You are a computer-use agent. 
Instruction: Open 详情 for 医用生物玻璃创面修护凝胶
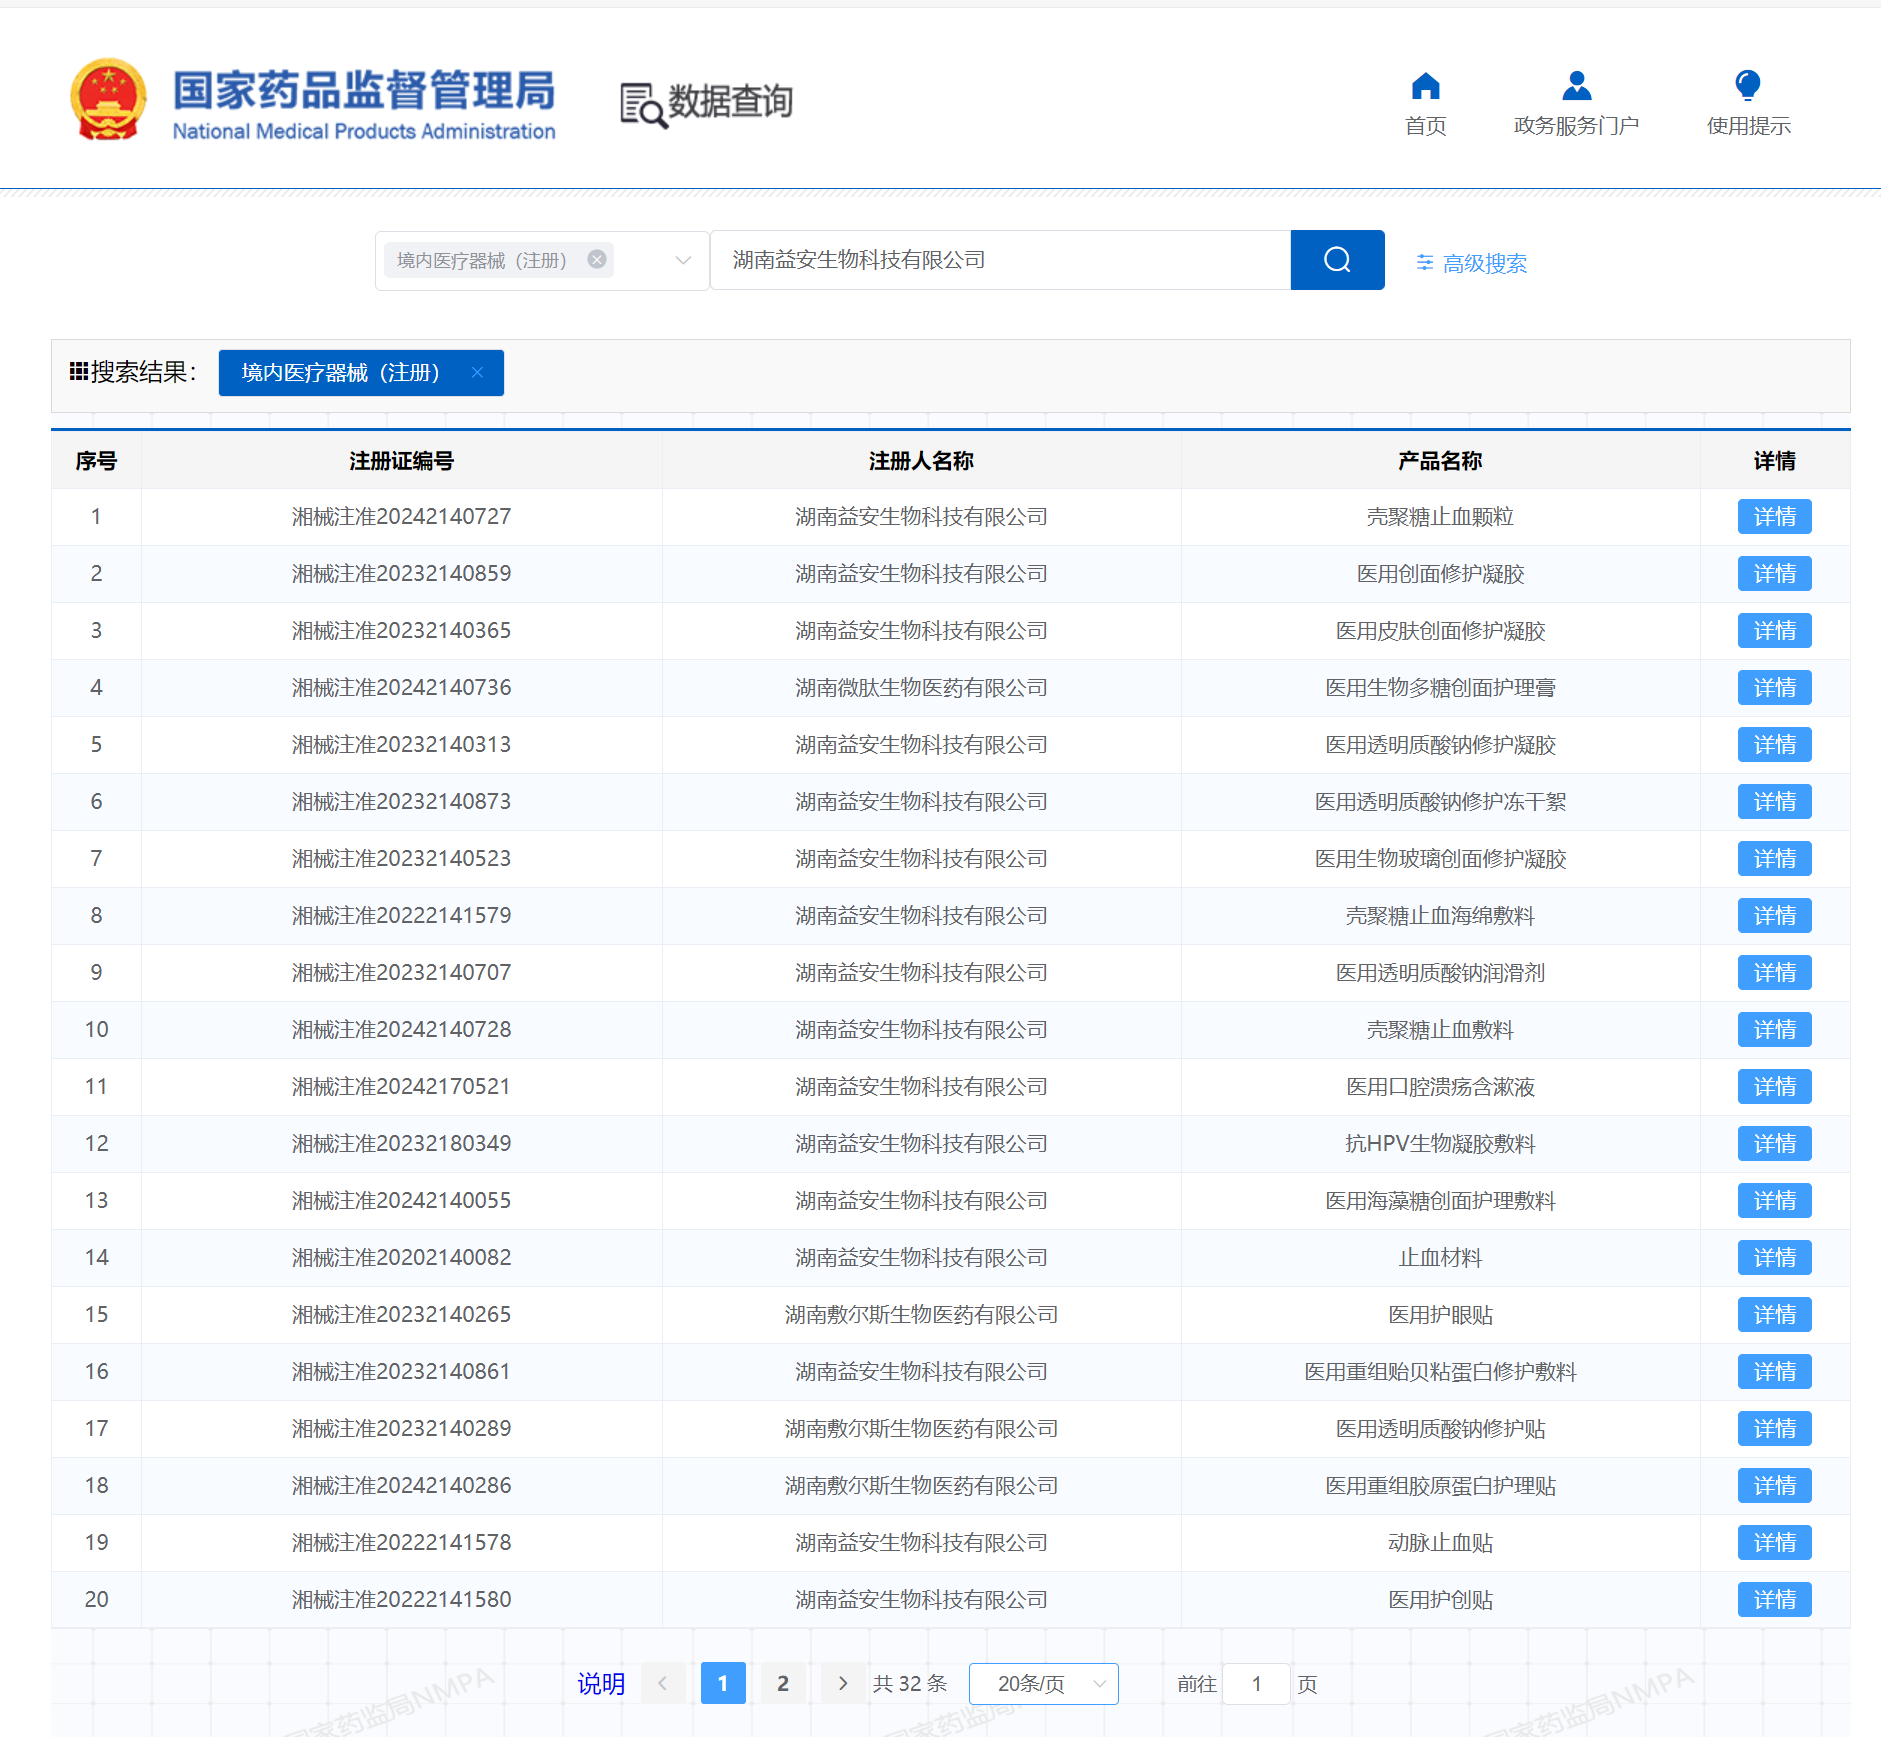(1774, 859)
